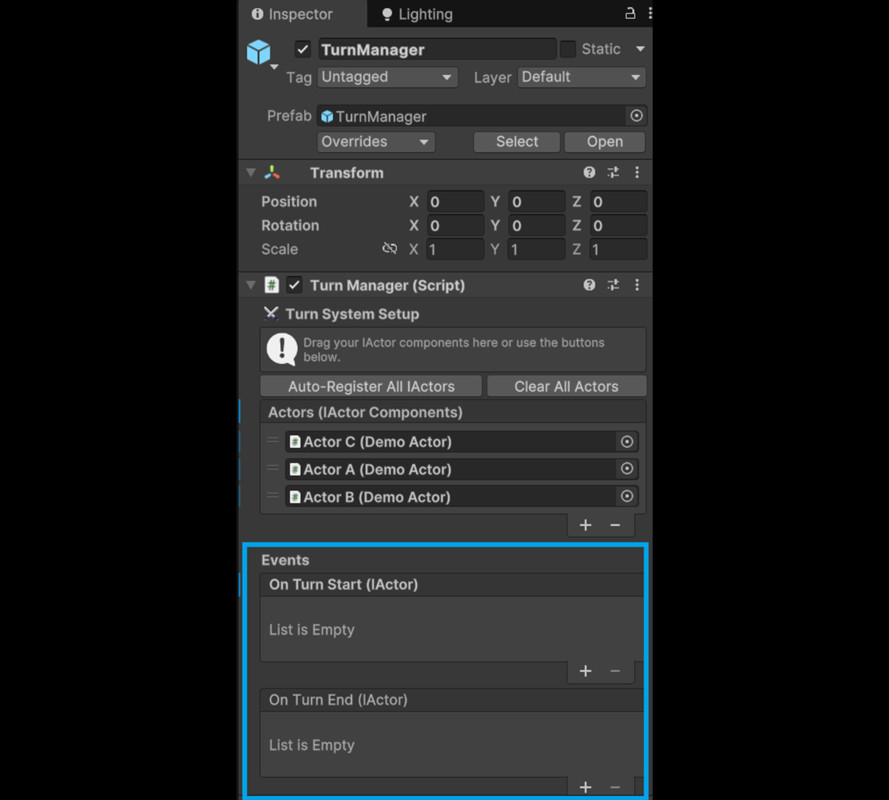The height and width of the screenshot is (800, 889).
Task: Click the prefab Select button
Action: (517, 142)
